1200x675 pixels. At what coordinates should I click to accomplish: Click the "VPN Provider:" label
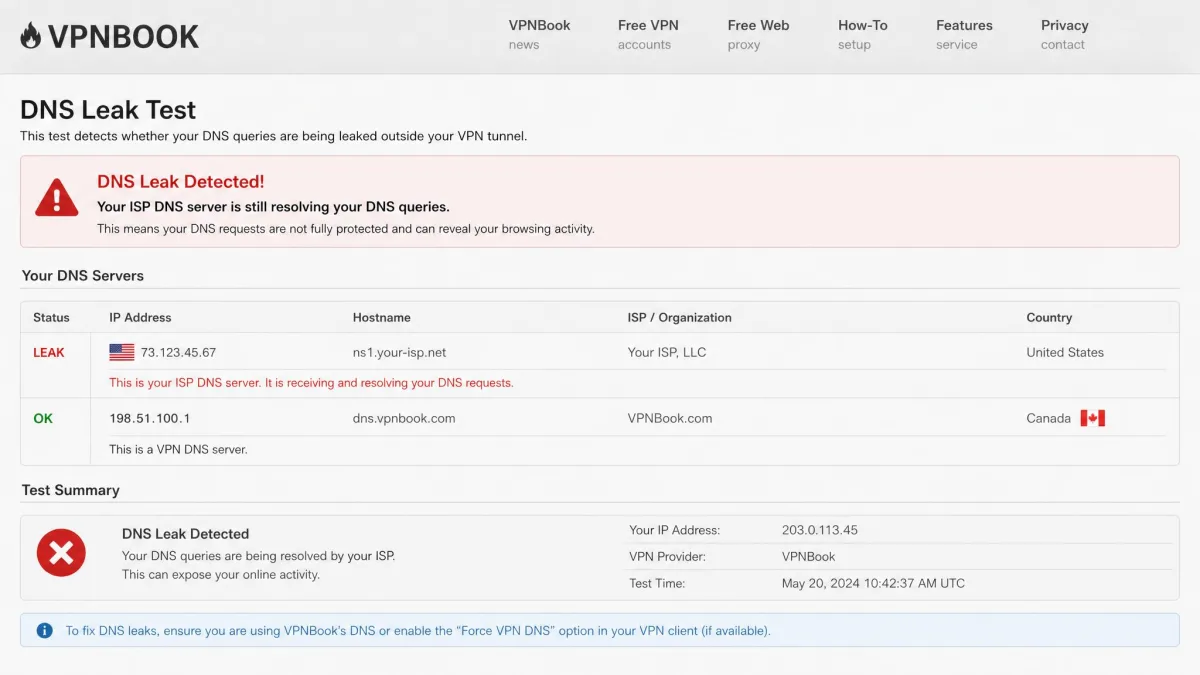click(668, 557)
